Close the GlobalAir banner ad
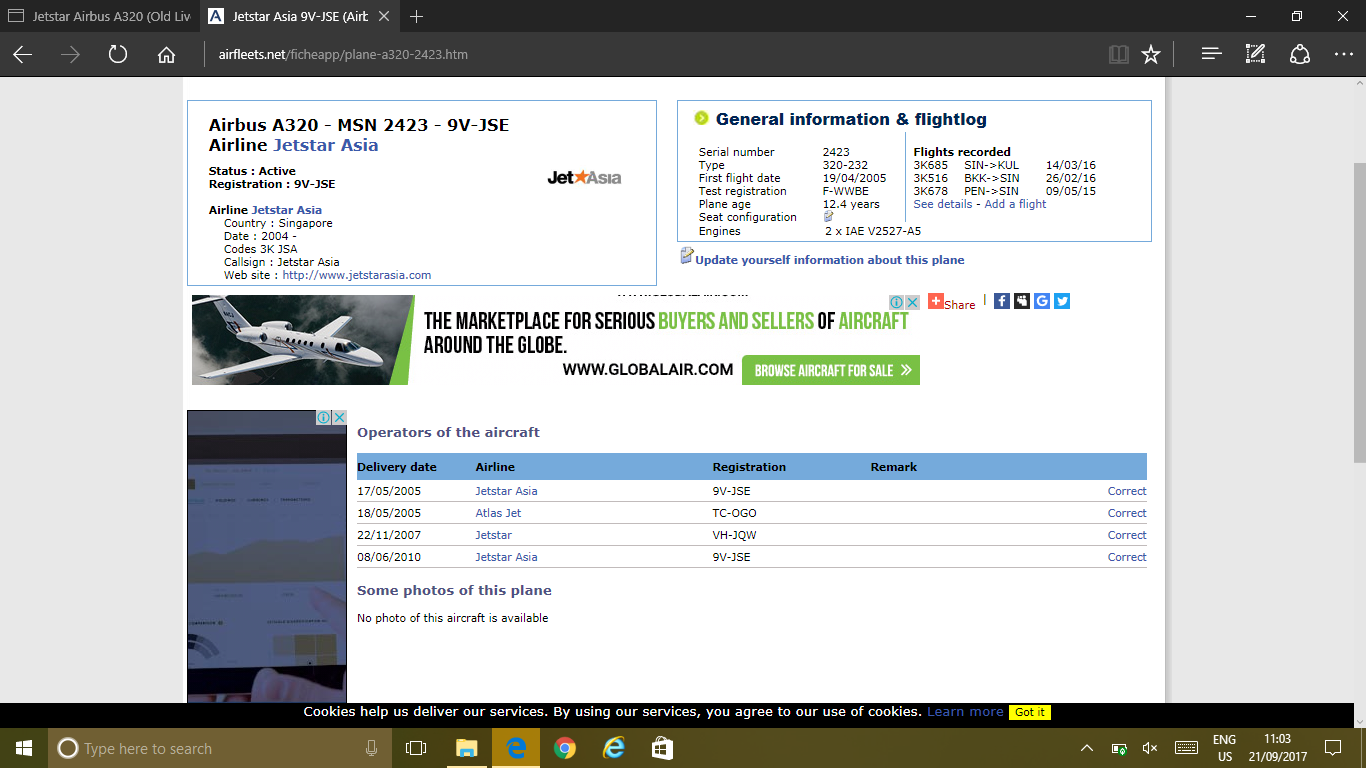Viewport: 1366px width, 768px height. coord(912,302)
